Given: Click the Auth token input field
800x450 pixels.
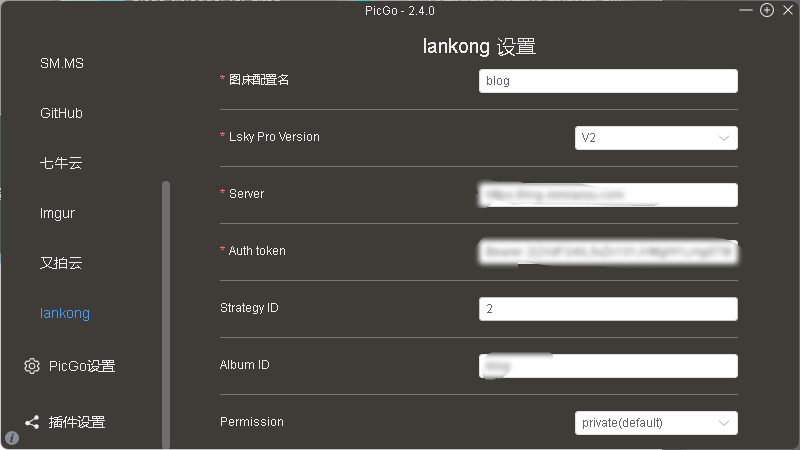Looking at the screenshot, I should click(608, 251).
